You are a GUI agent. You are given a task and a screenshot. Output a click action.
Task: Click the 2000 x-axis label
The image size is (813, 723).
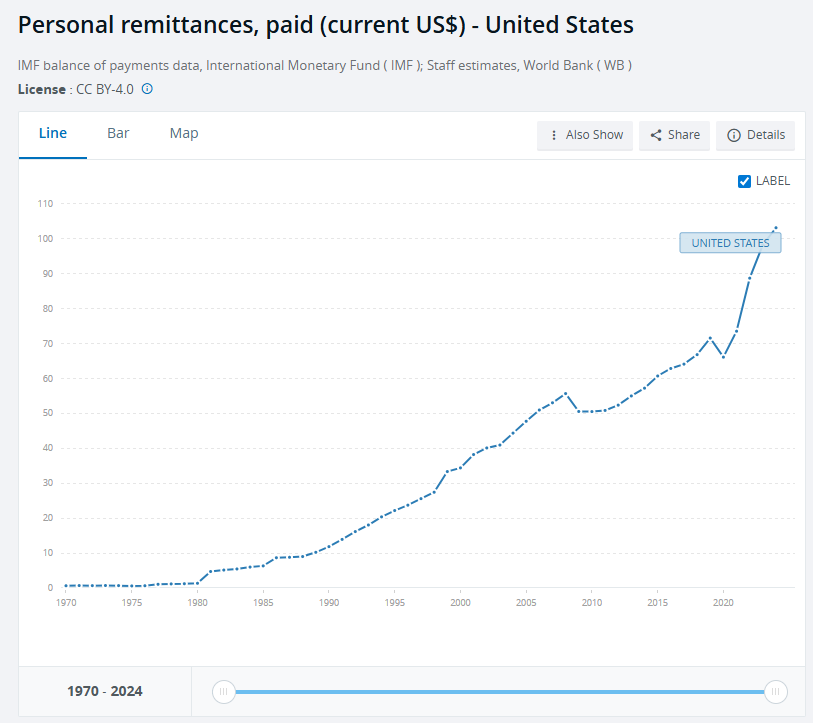[460, 603]
